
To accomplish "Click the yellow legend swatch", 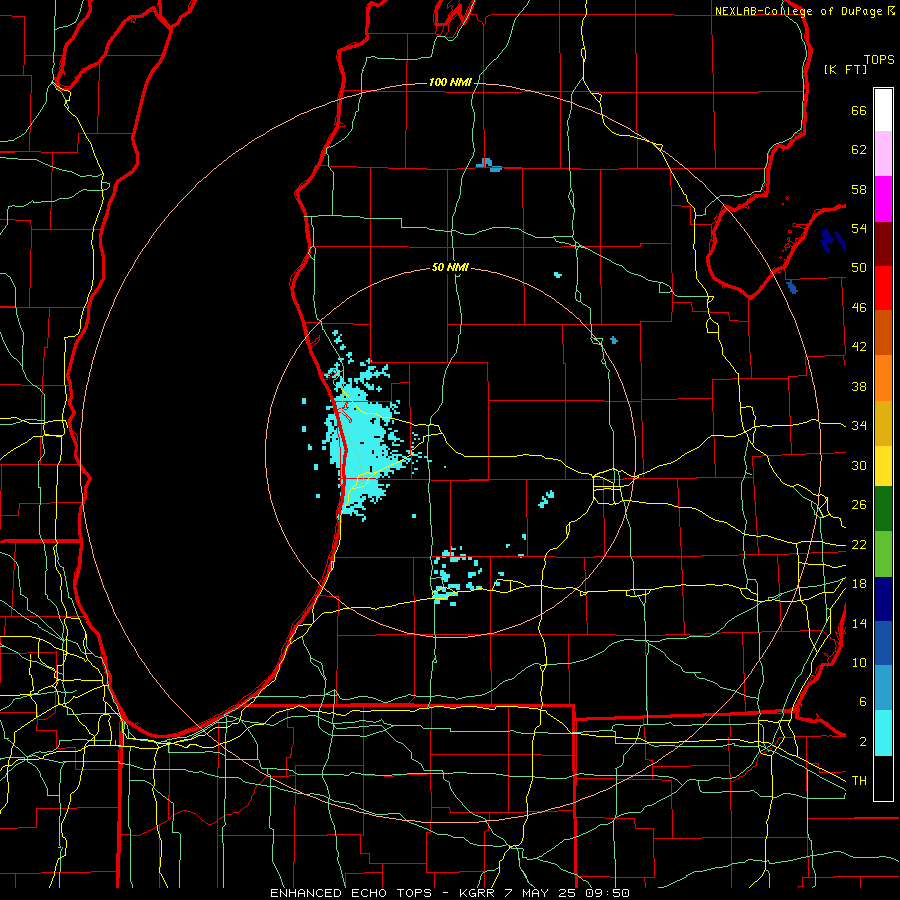I will pyautogui.click(x=883, y=466).
